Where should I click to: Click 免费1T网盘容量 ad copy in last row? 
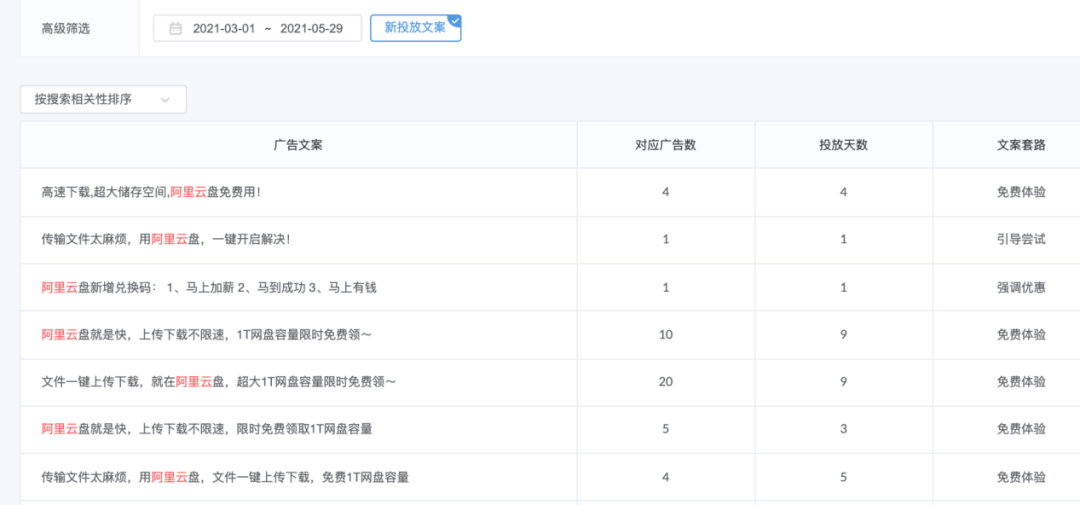225,477
